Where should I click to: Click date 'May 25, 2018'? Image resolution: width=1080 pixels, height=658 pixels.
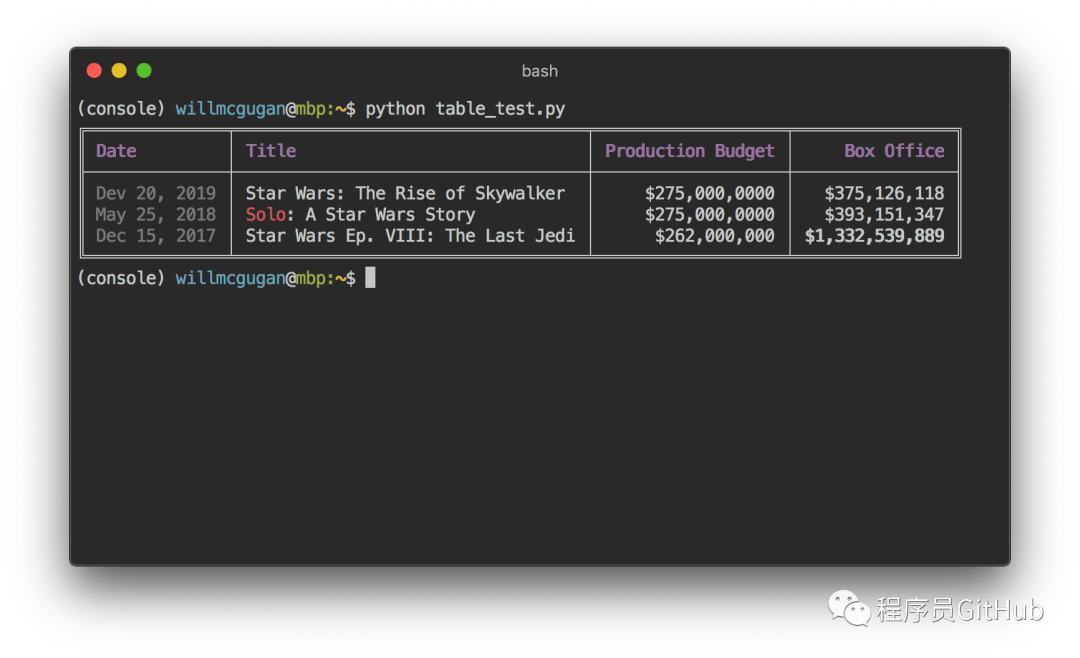point(156,214)
